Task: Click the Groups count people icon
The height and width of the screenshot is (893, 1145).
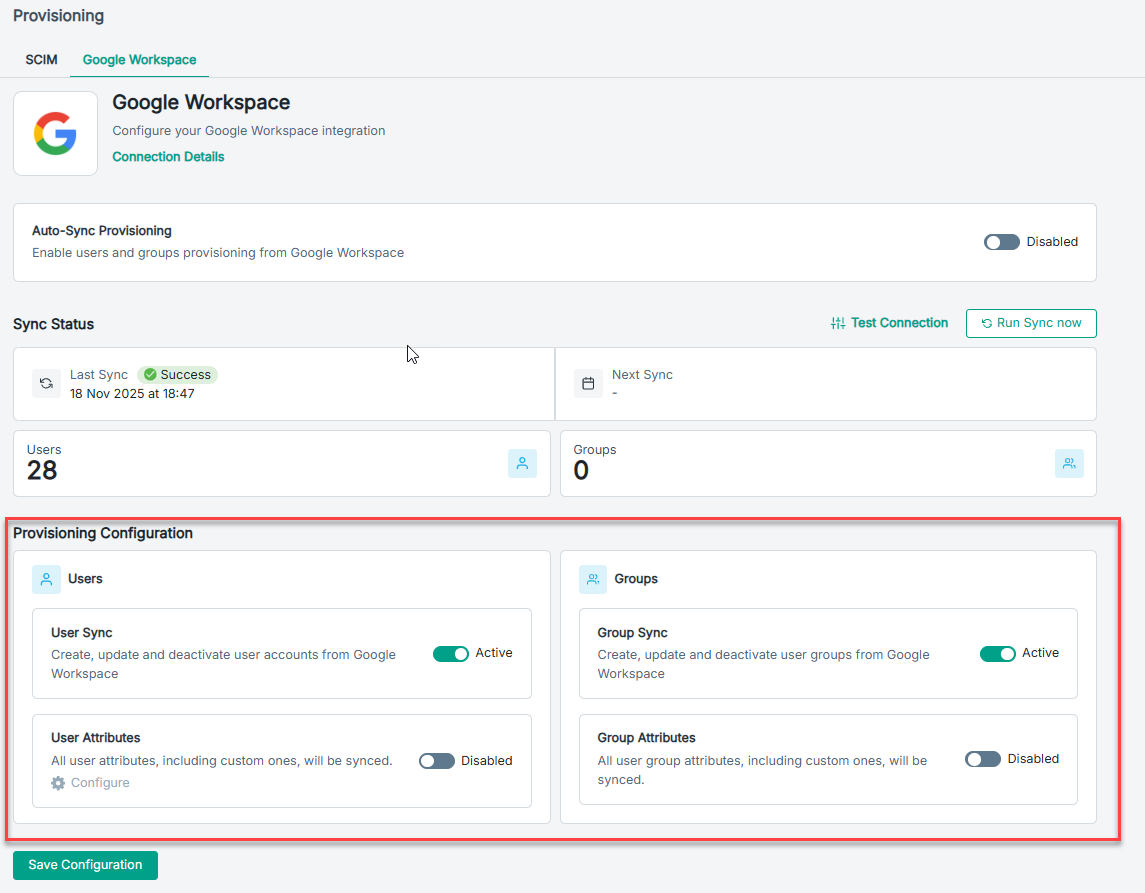Action: (1069, 463)
